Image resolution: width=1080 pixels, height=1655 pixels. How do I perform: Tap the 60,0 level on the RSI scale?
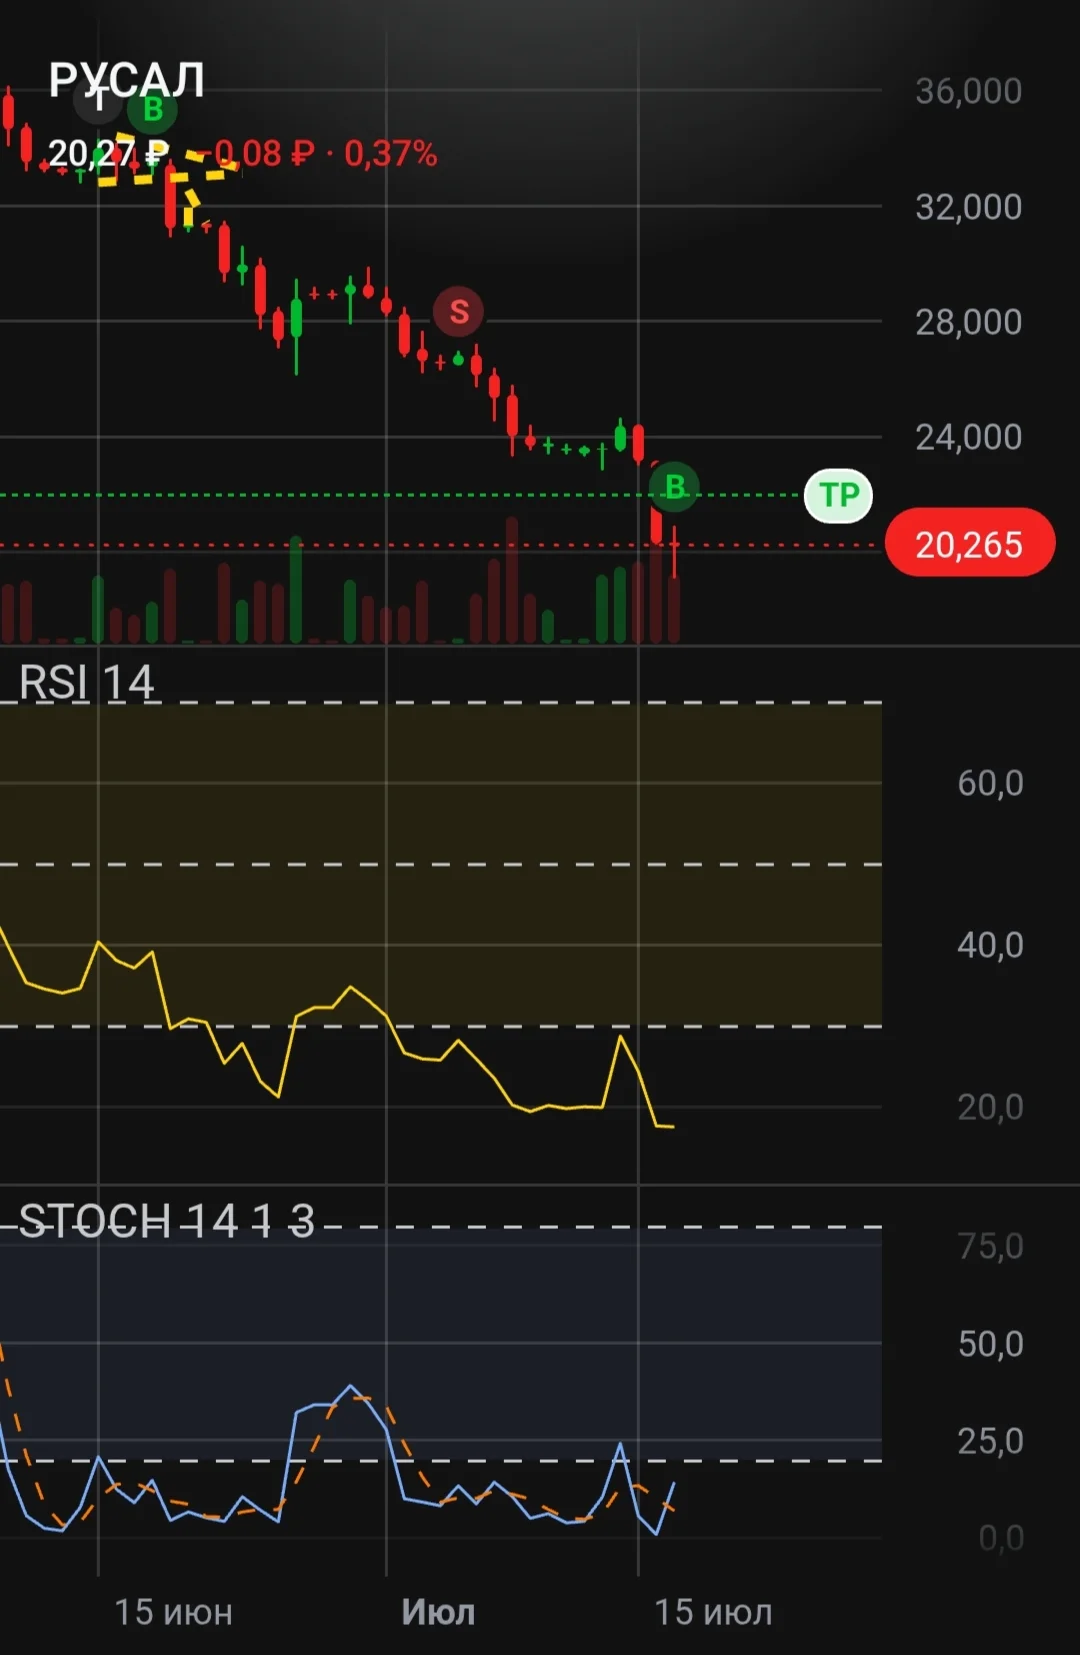990,783
